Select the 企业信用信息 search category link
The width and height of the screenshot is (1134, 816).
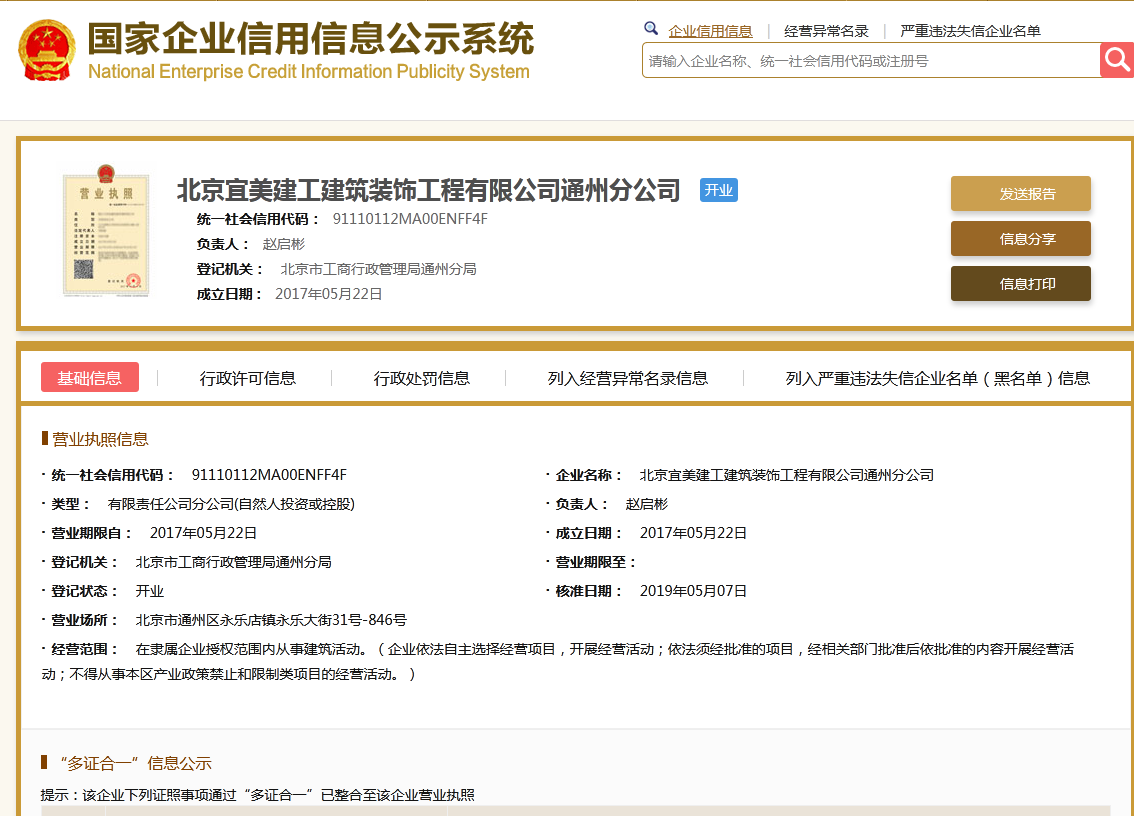[x=710, y=31]
